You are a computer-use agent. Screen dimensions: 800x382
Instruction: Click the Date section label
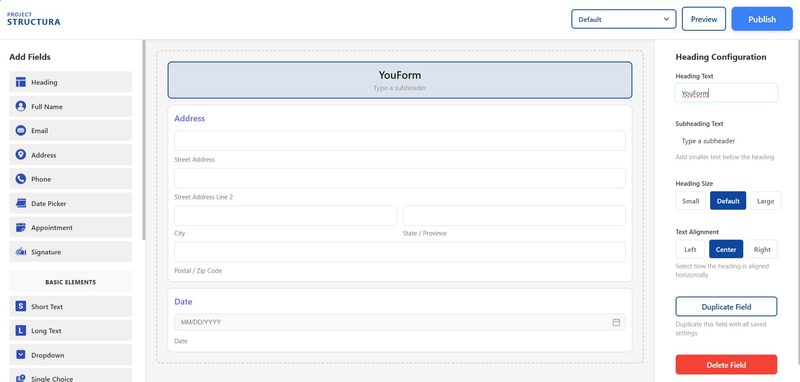point(183,301)
